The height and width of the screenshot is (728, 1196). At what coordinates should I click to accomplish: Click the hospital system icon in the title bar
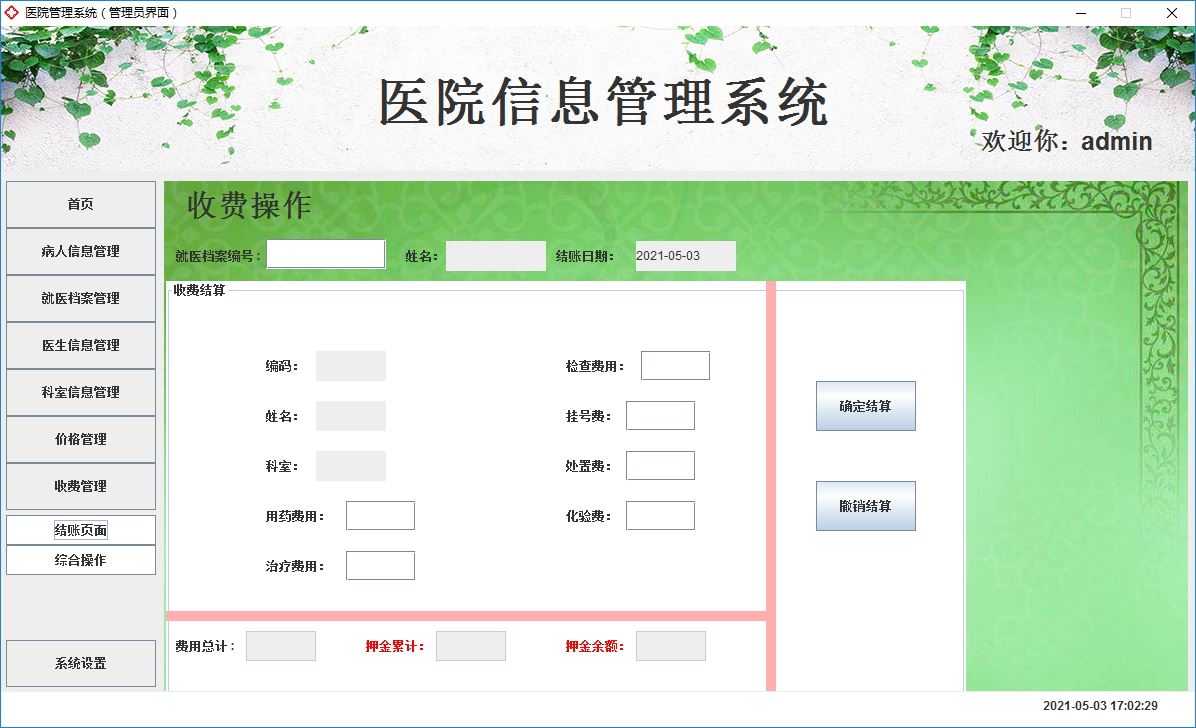tap(12, 13)
